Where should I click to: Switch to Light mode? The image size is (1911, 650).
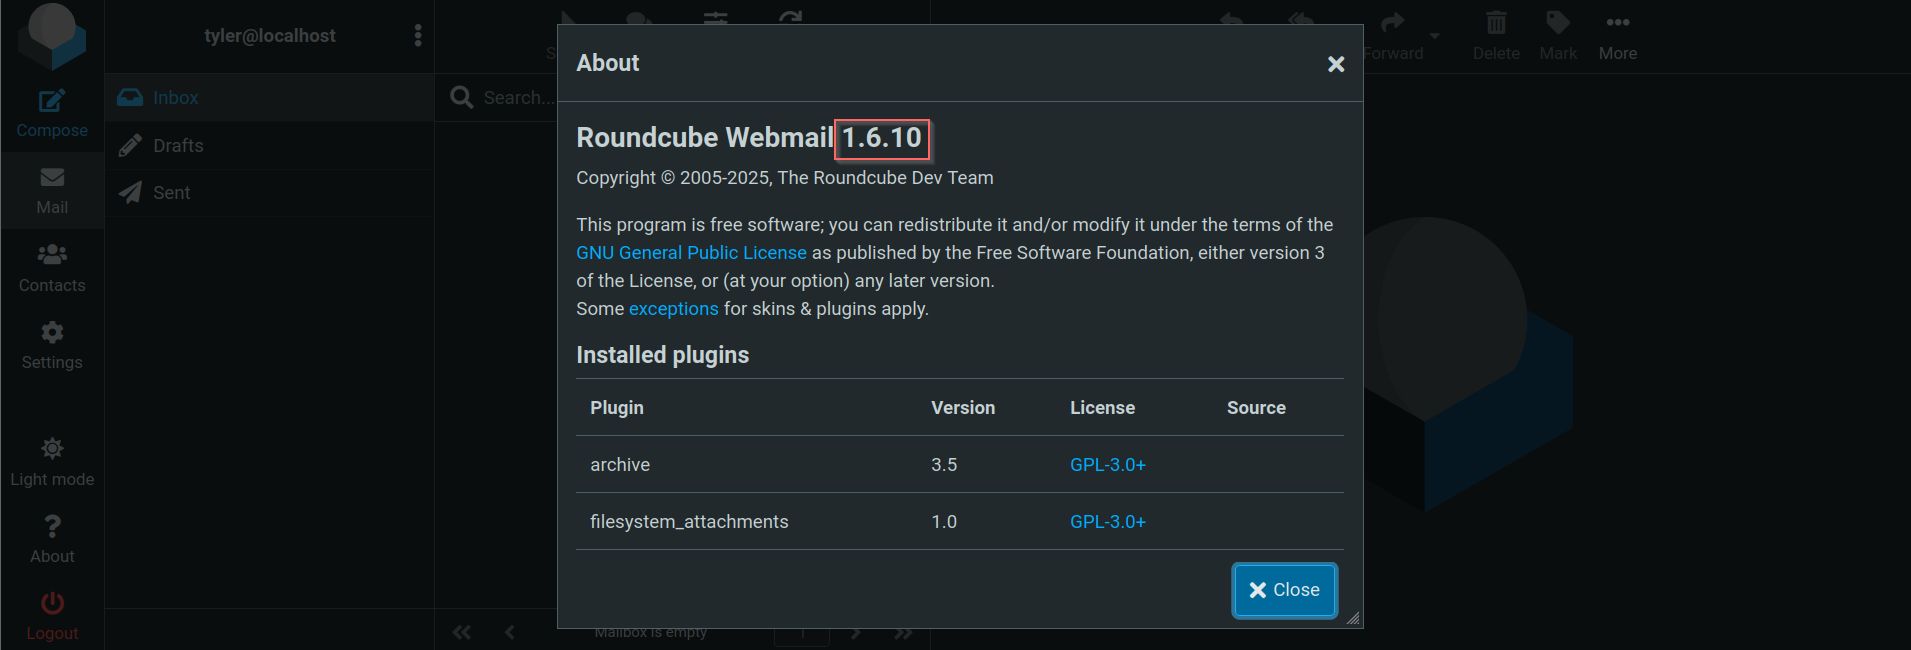[52, 450]
